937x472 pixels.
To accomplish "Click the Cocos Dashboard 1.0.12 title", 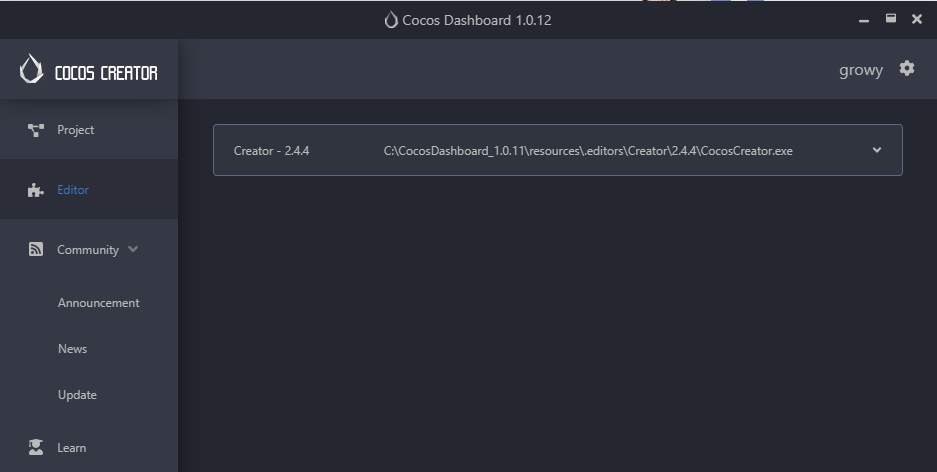I will (x=477, y=20).
